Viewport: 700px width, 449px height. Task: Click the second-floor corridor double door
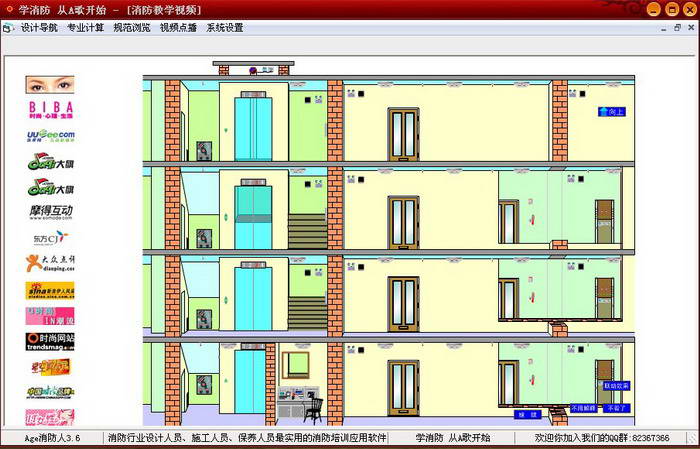404,304
